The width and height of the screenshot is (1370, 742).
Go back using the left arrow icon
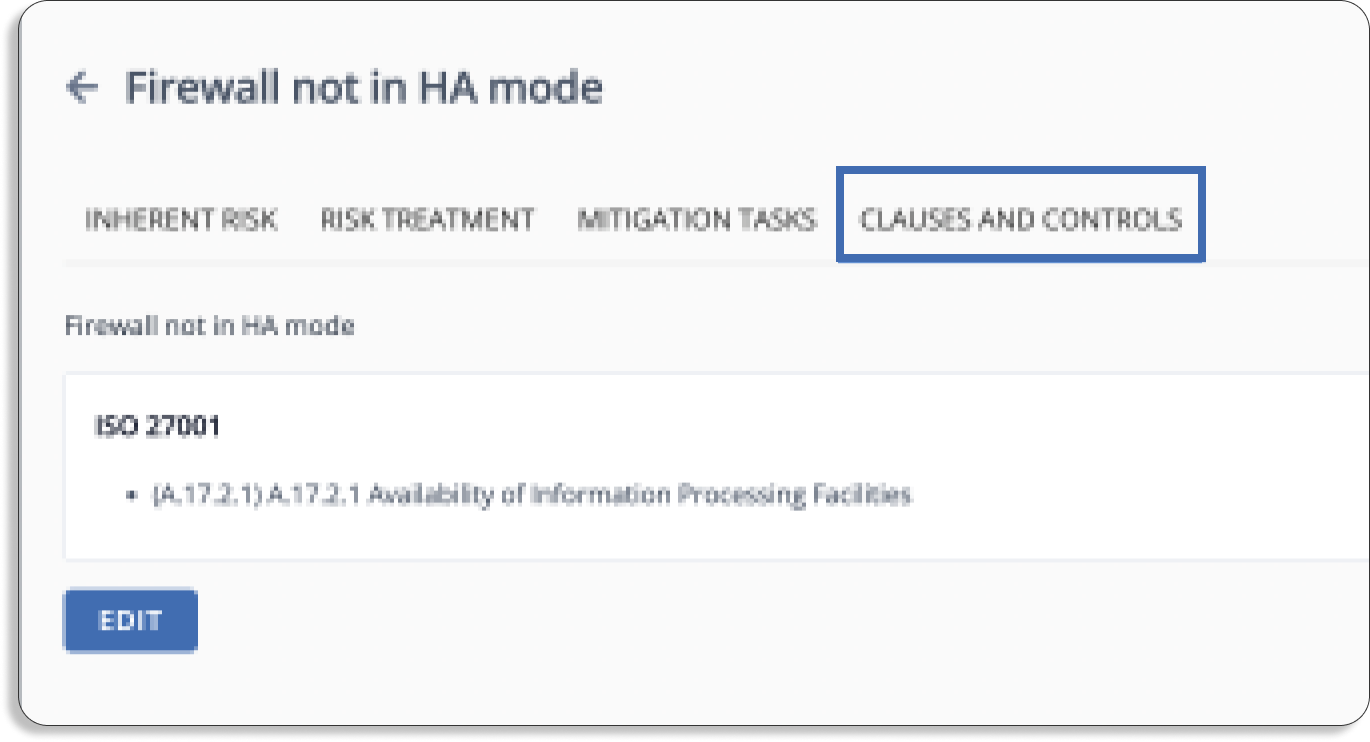coord(81,88)
